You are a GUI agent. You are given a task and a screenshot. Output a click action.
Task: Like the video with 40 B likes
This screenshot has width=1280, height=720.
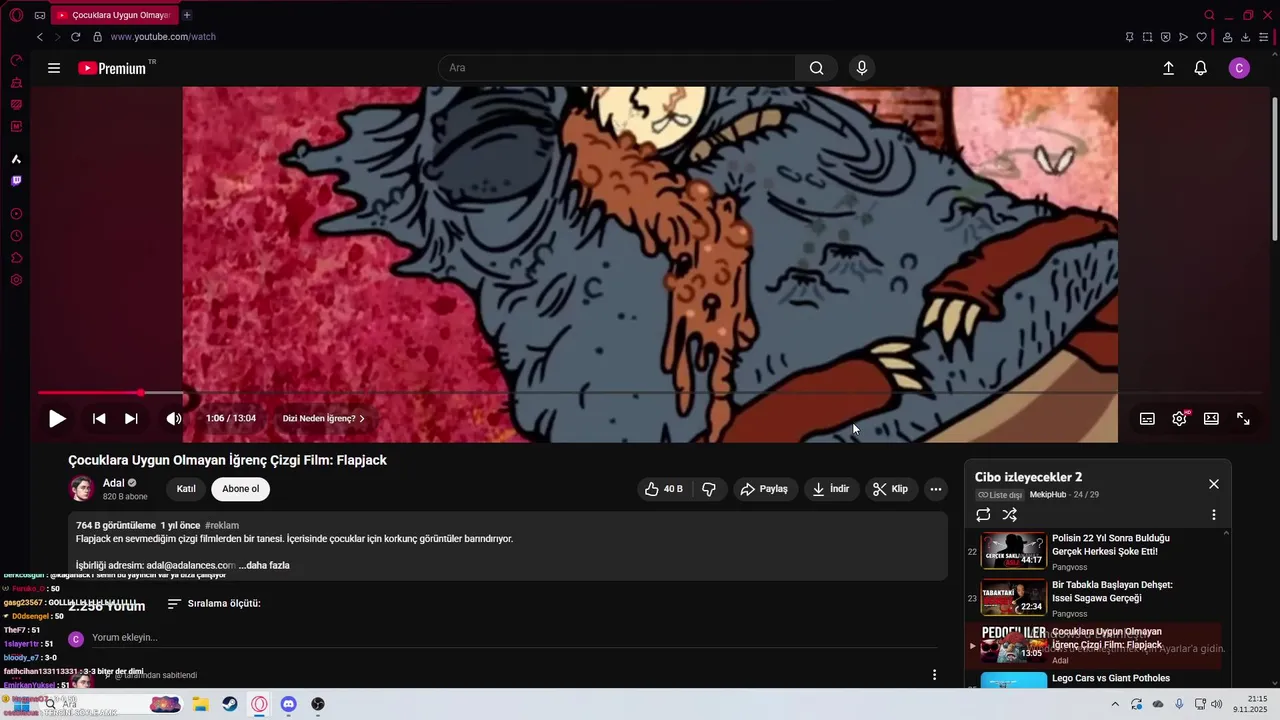(x=664, y=489)
